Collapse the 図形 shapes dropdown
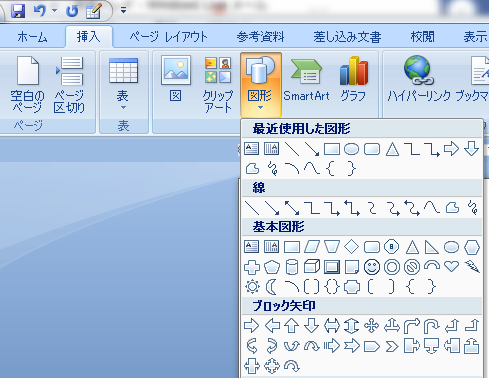This screenshot has width=489, height=378. pos(261,85)
